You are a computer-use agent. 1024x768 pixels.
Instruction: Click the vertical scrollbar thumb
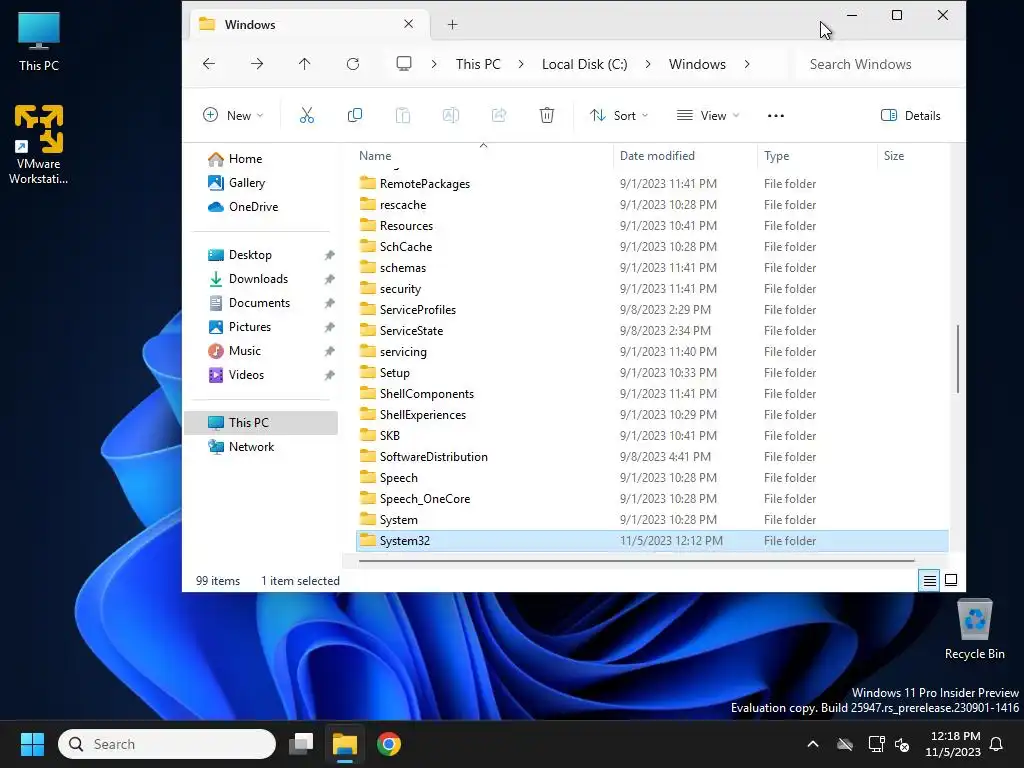coord(957,359)
